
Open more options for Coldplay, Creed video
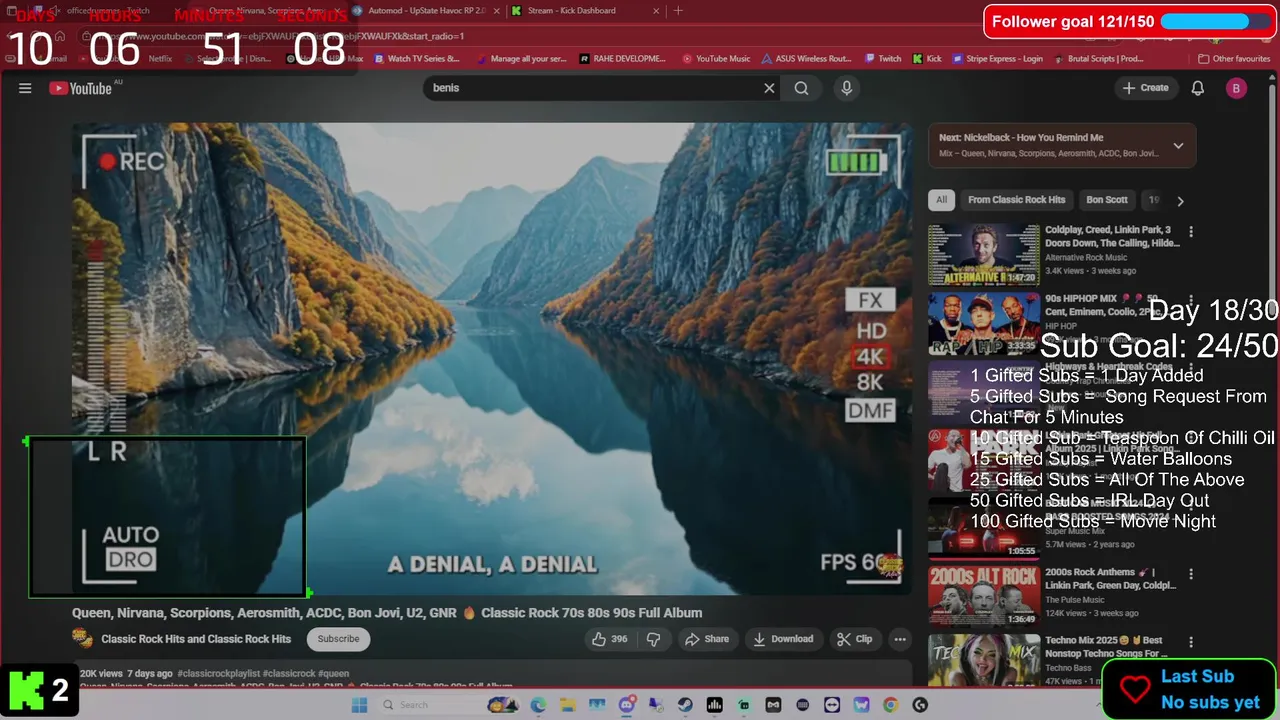click(1190, 232)
